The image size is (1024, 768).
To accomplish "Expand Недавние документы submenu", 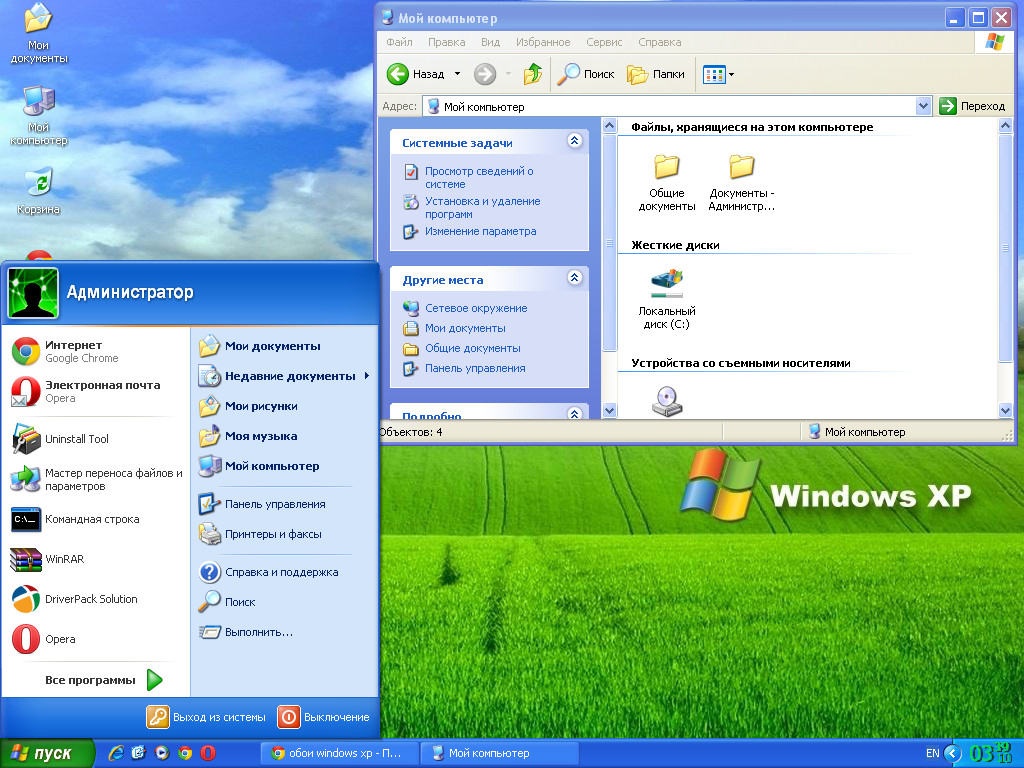I will coord(284,376).
